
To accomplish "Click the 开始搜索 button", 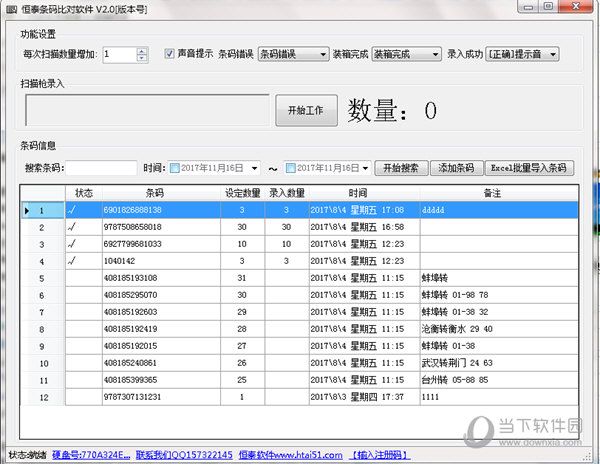I will pos(401,168).
